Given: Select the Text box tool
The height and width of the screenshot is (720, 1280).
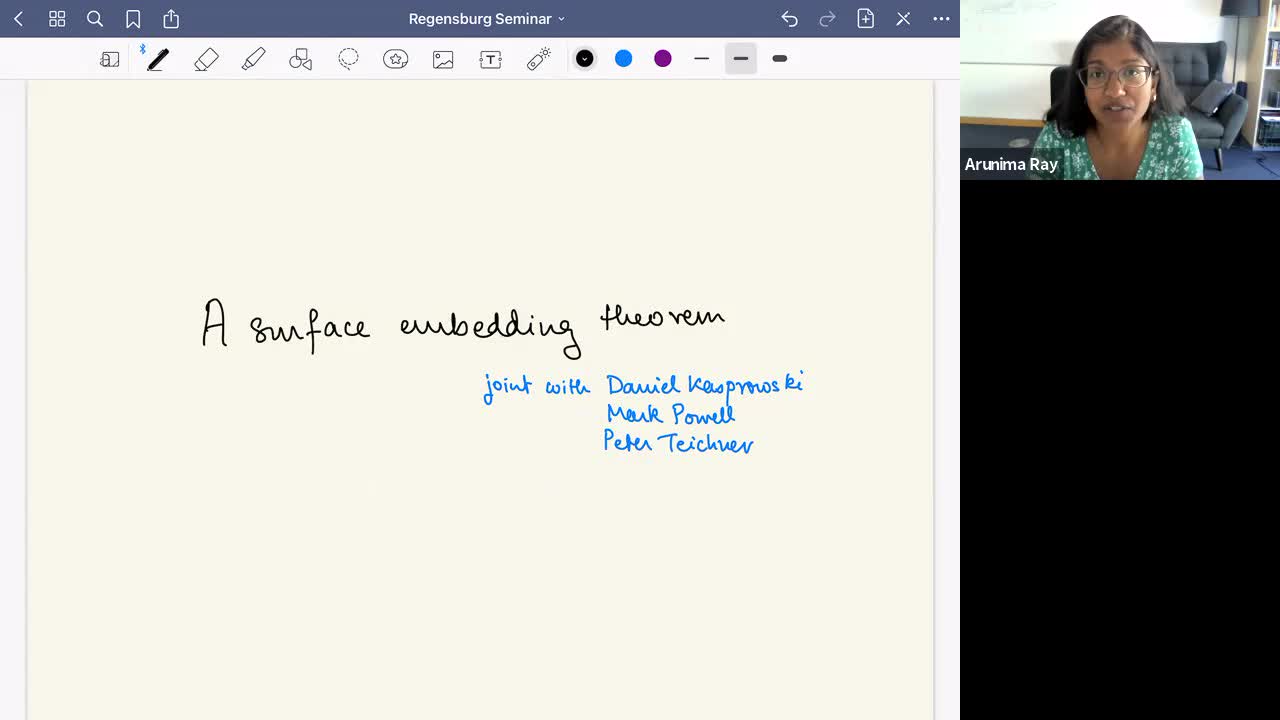Looking at the screenshot, I should pos(490,59).
